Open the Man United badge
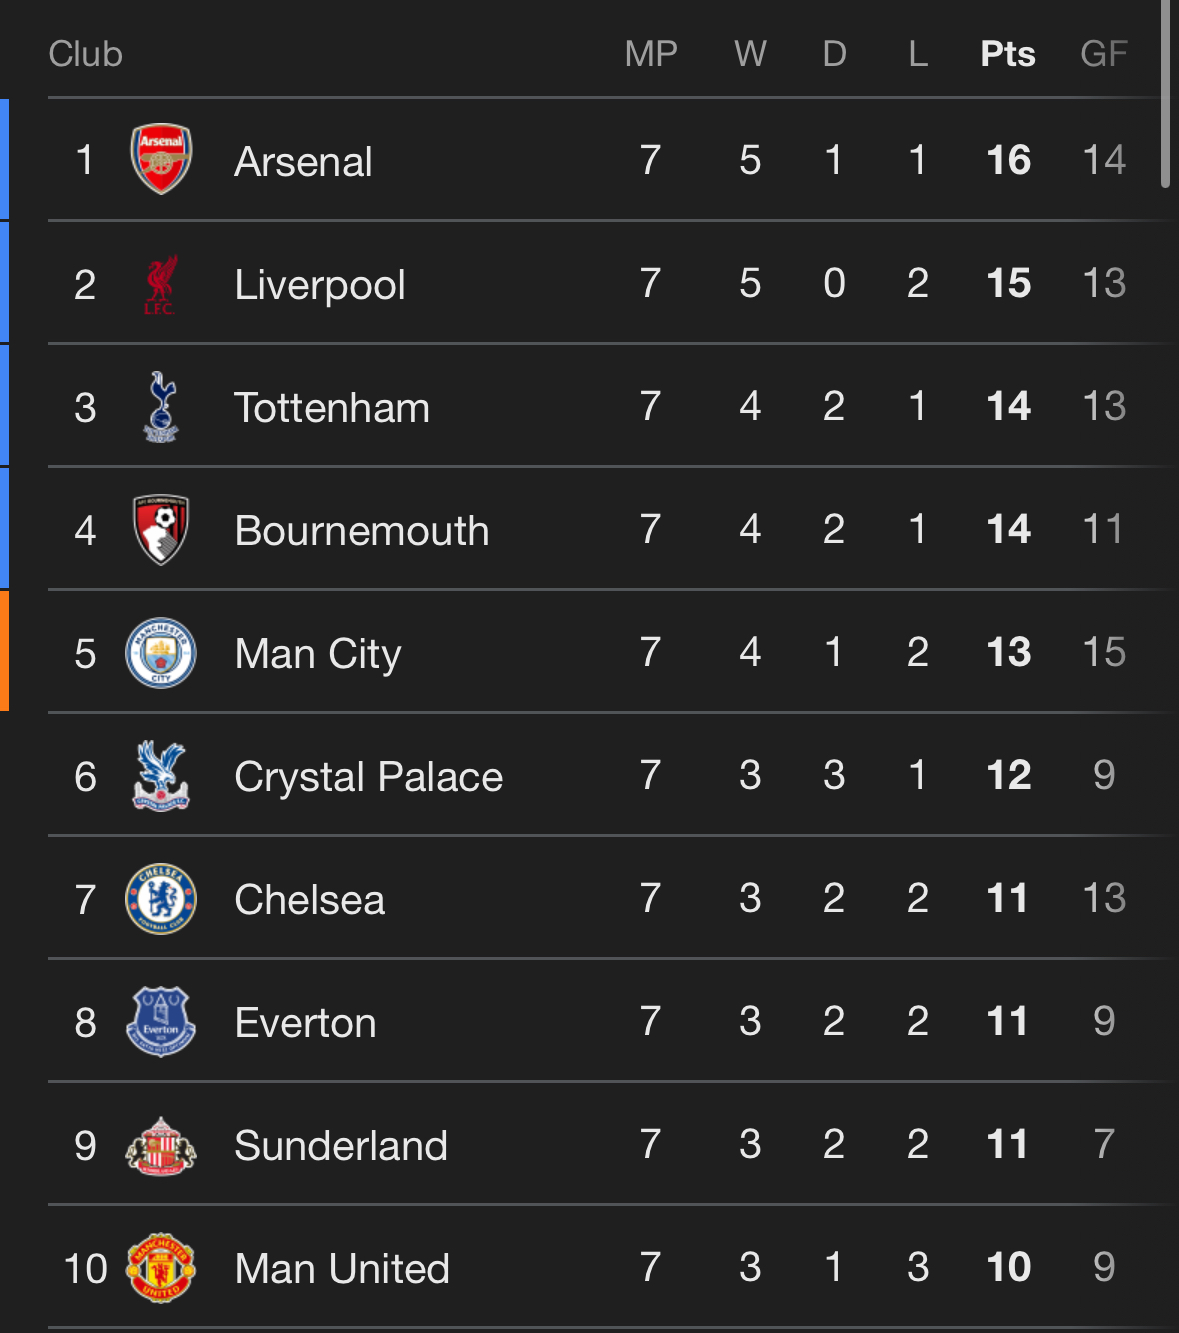This screenshot has width=1179, height=1333. pos(161,1268)
